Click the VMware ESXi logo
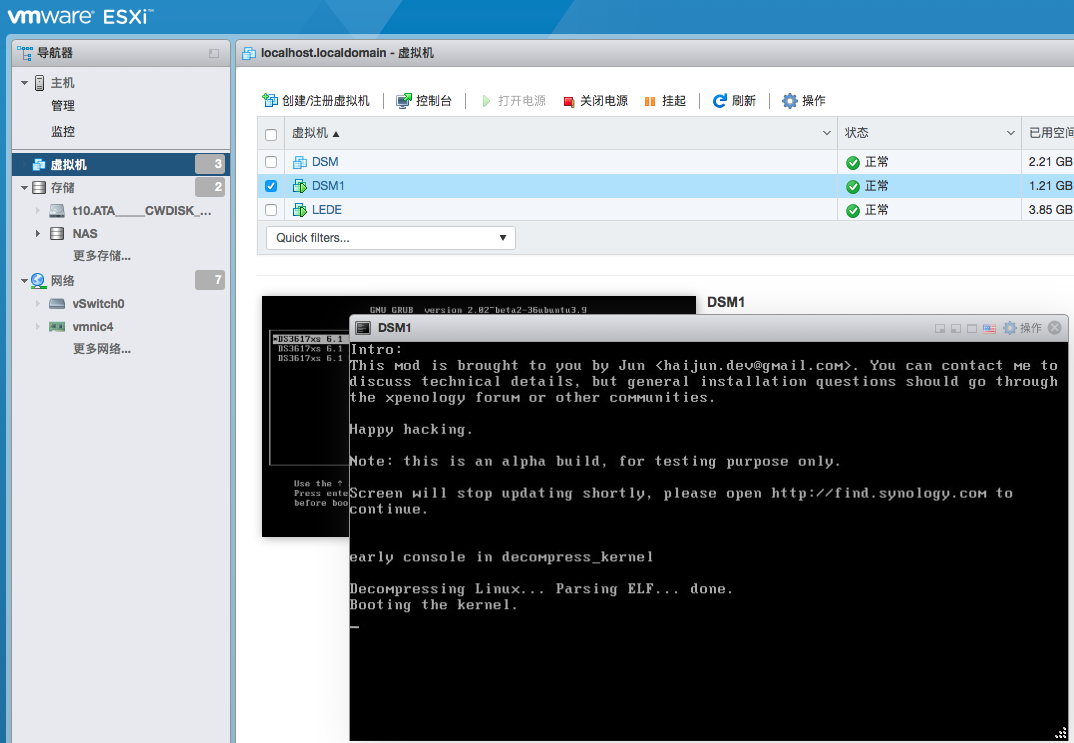The width and height of the screenshot is (1074, 743). (80, 16)
